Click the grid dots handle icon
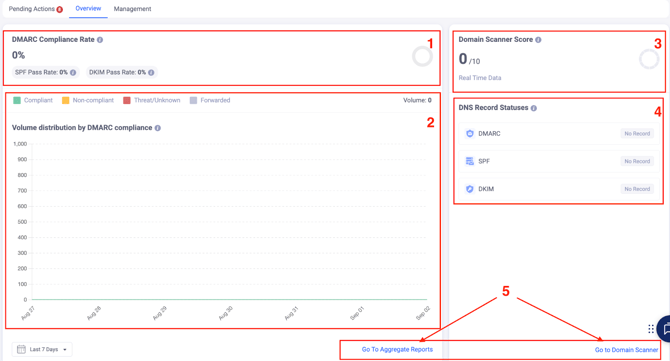Image resolution: width=670 pixels, height=361 pixels. point(651,329)
